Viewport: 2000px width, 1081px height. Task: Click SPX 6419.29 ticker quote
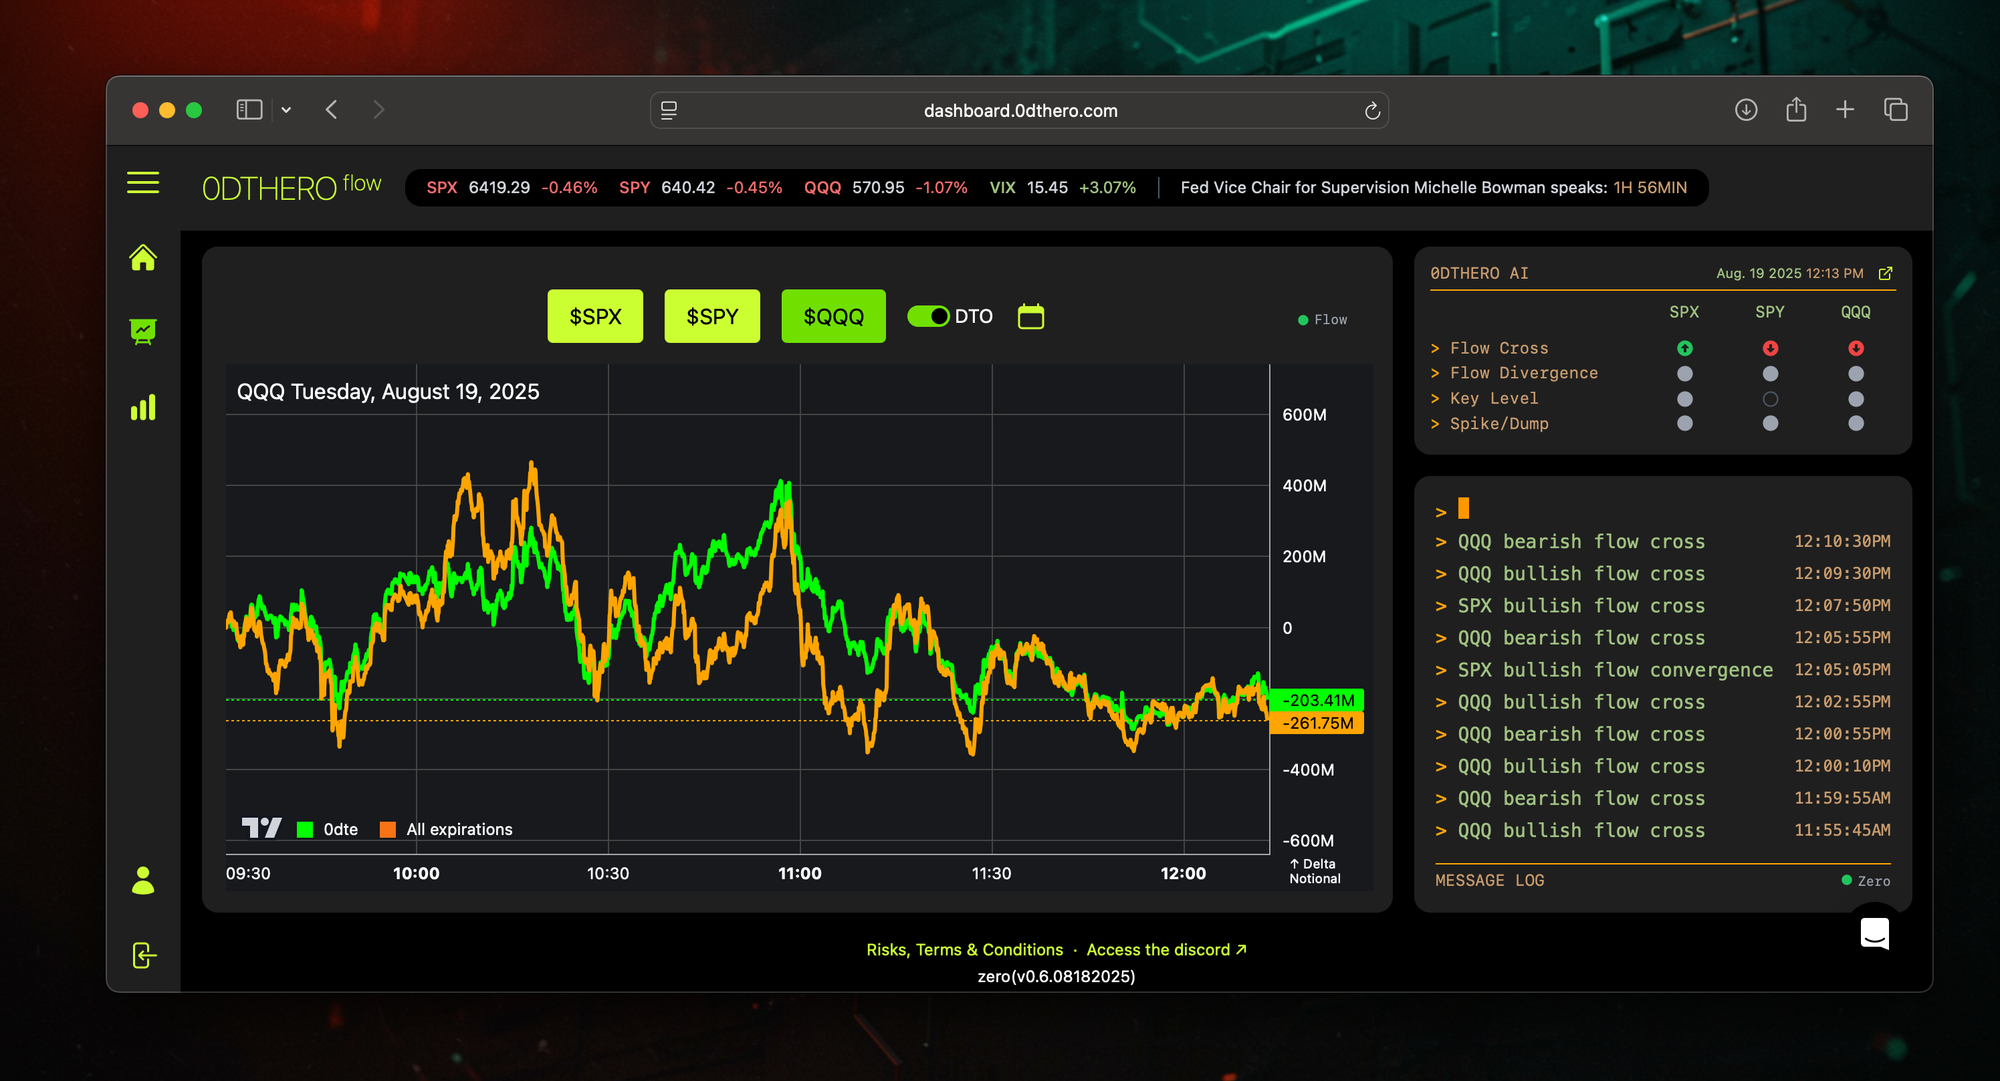pos(511,187)
